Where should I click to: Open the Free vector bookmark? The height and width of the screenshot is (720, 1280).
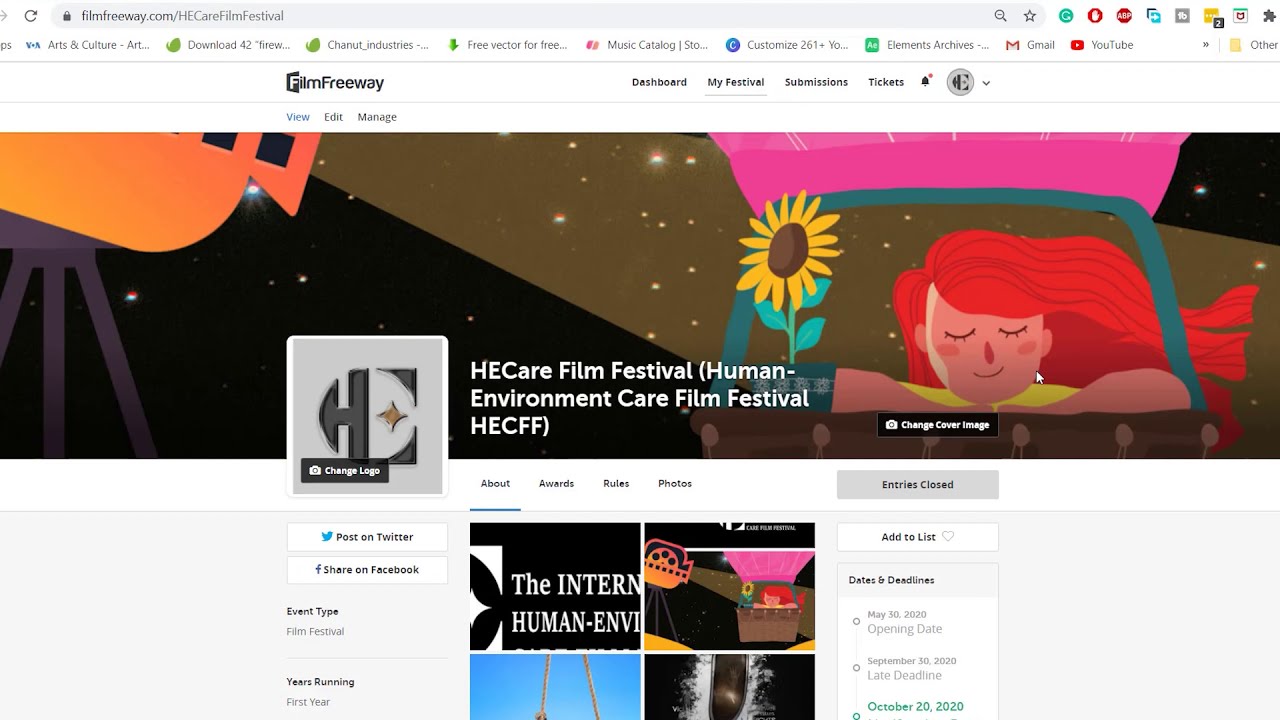507,45
